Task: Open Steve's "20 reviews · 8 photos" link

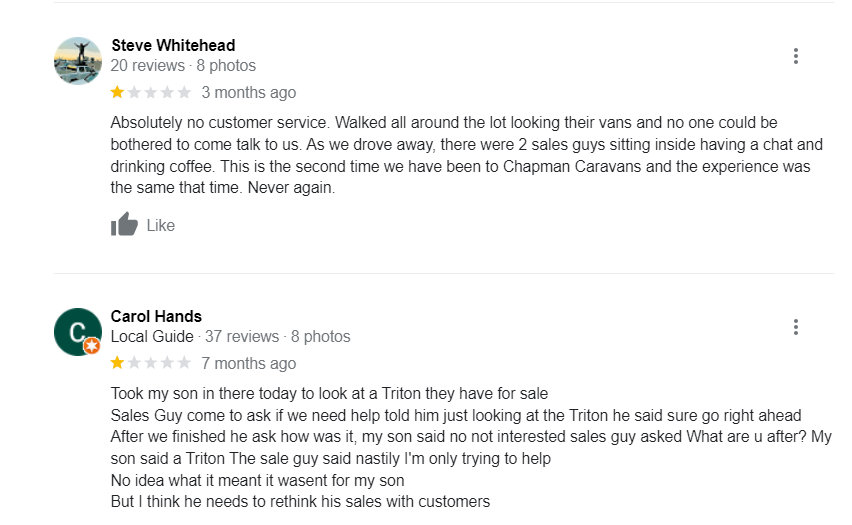Action: (183, 66)
